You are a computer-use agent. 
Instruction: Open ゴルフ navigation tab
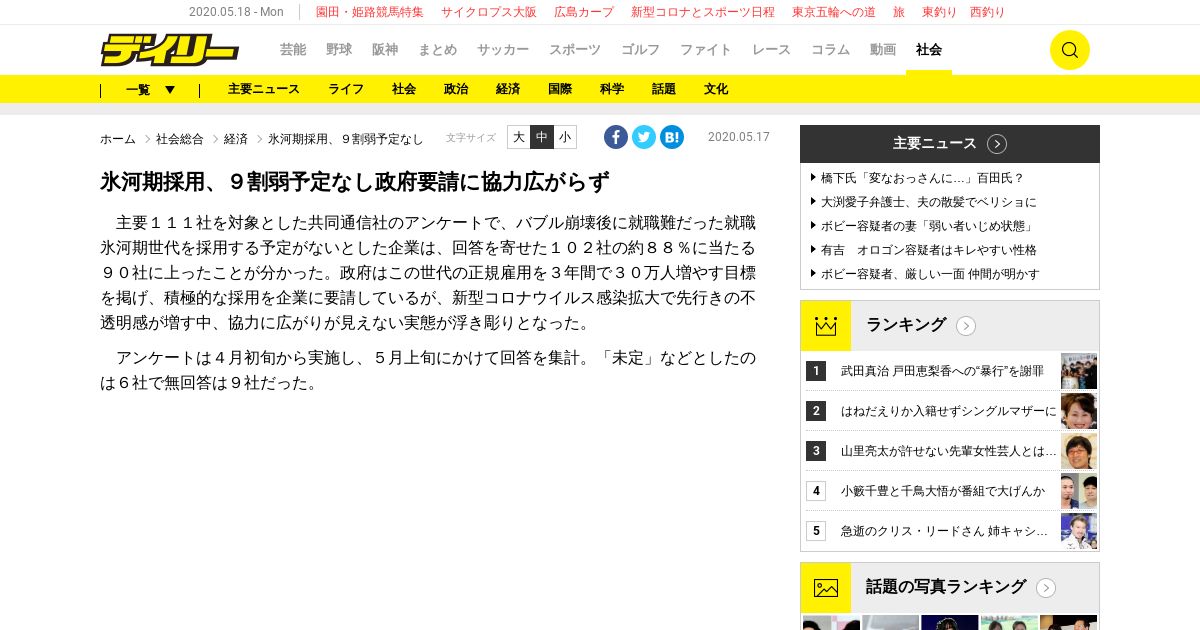pos(640,50)
